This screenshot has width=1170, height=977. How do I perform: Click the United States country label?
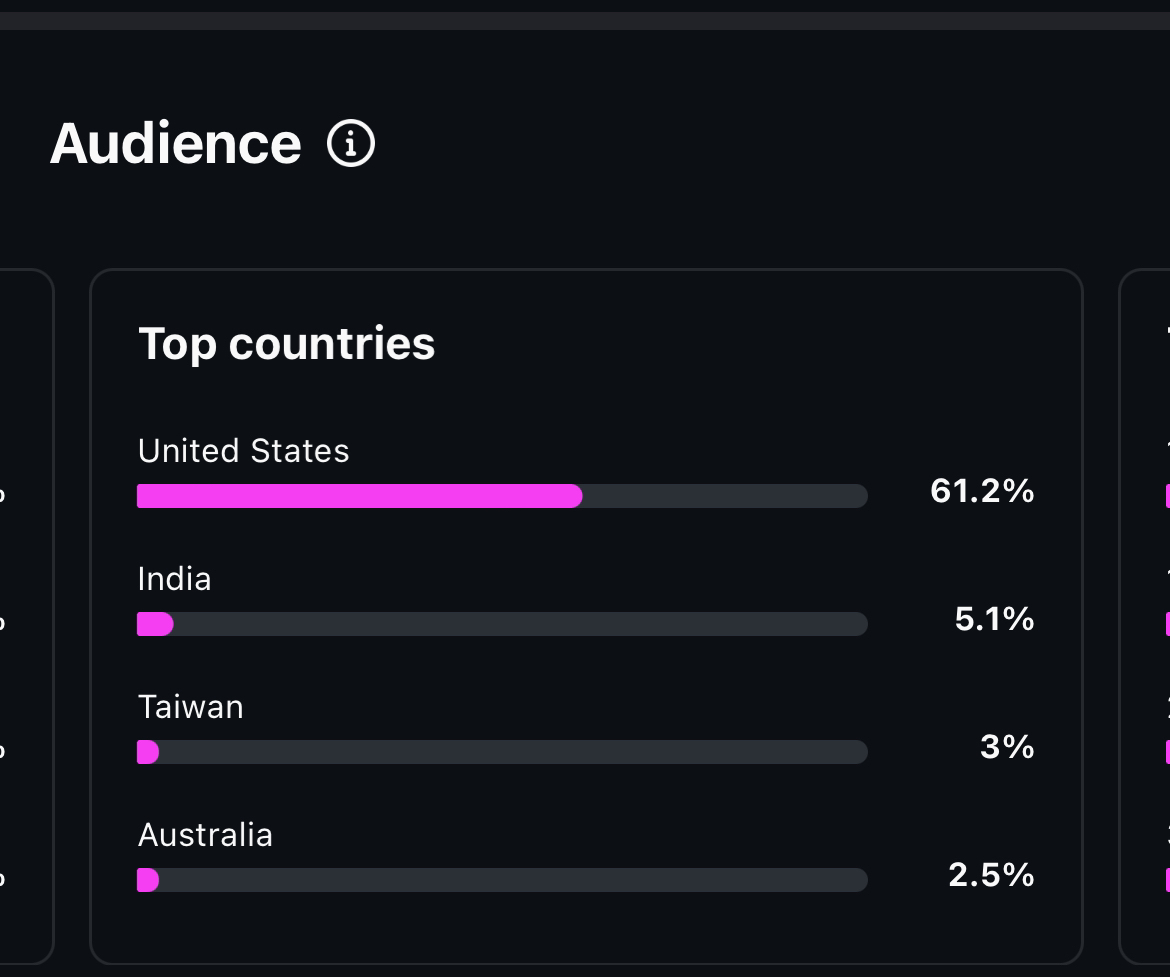coord(243,451)
